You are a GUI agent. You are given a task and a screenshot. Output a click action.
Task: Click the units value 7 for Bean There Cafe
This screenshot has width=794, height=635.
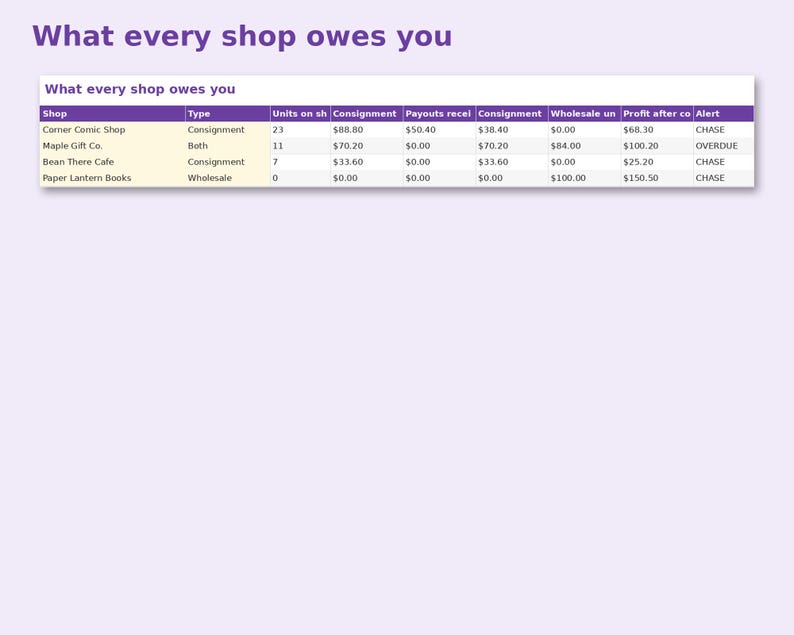pos(275,162)
